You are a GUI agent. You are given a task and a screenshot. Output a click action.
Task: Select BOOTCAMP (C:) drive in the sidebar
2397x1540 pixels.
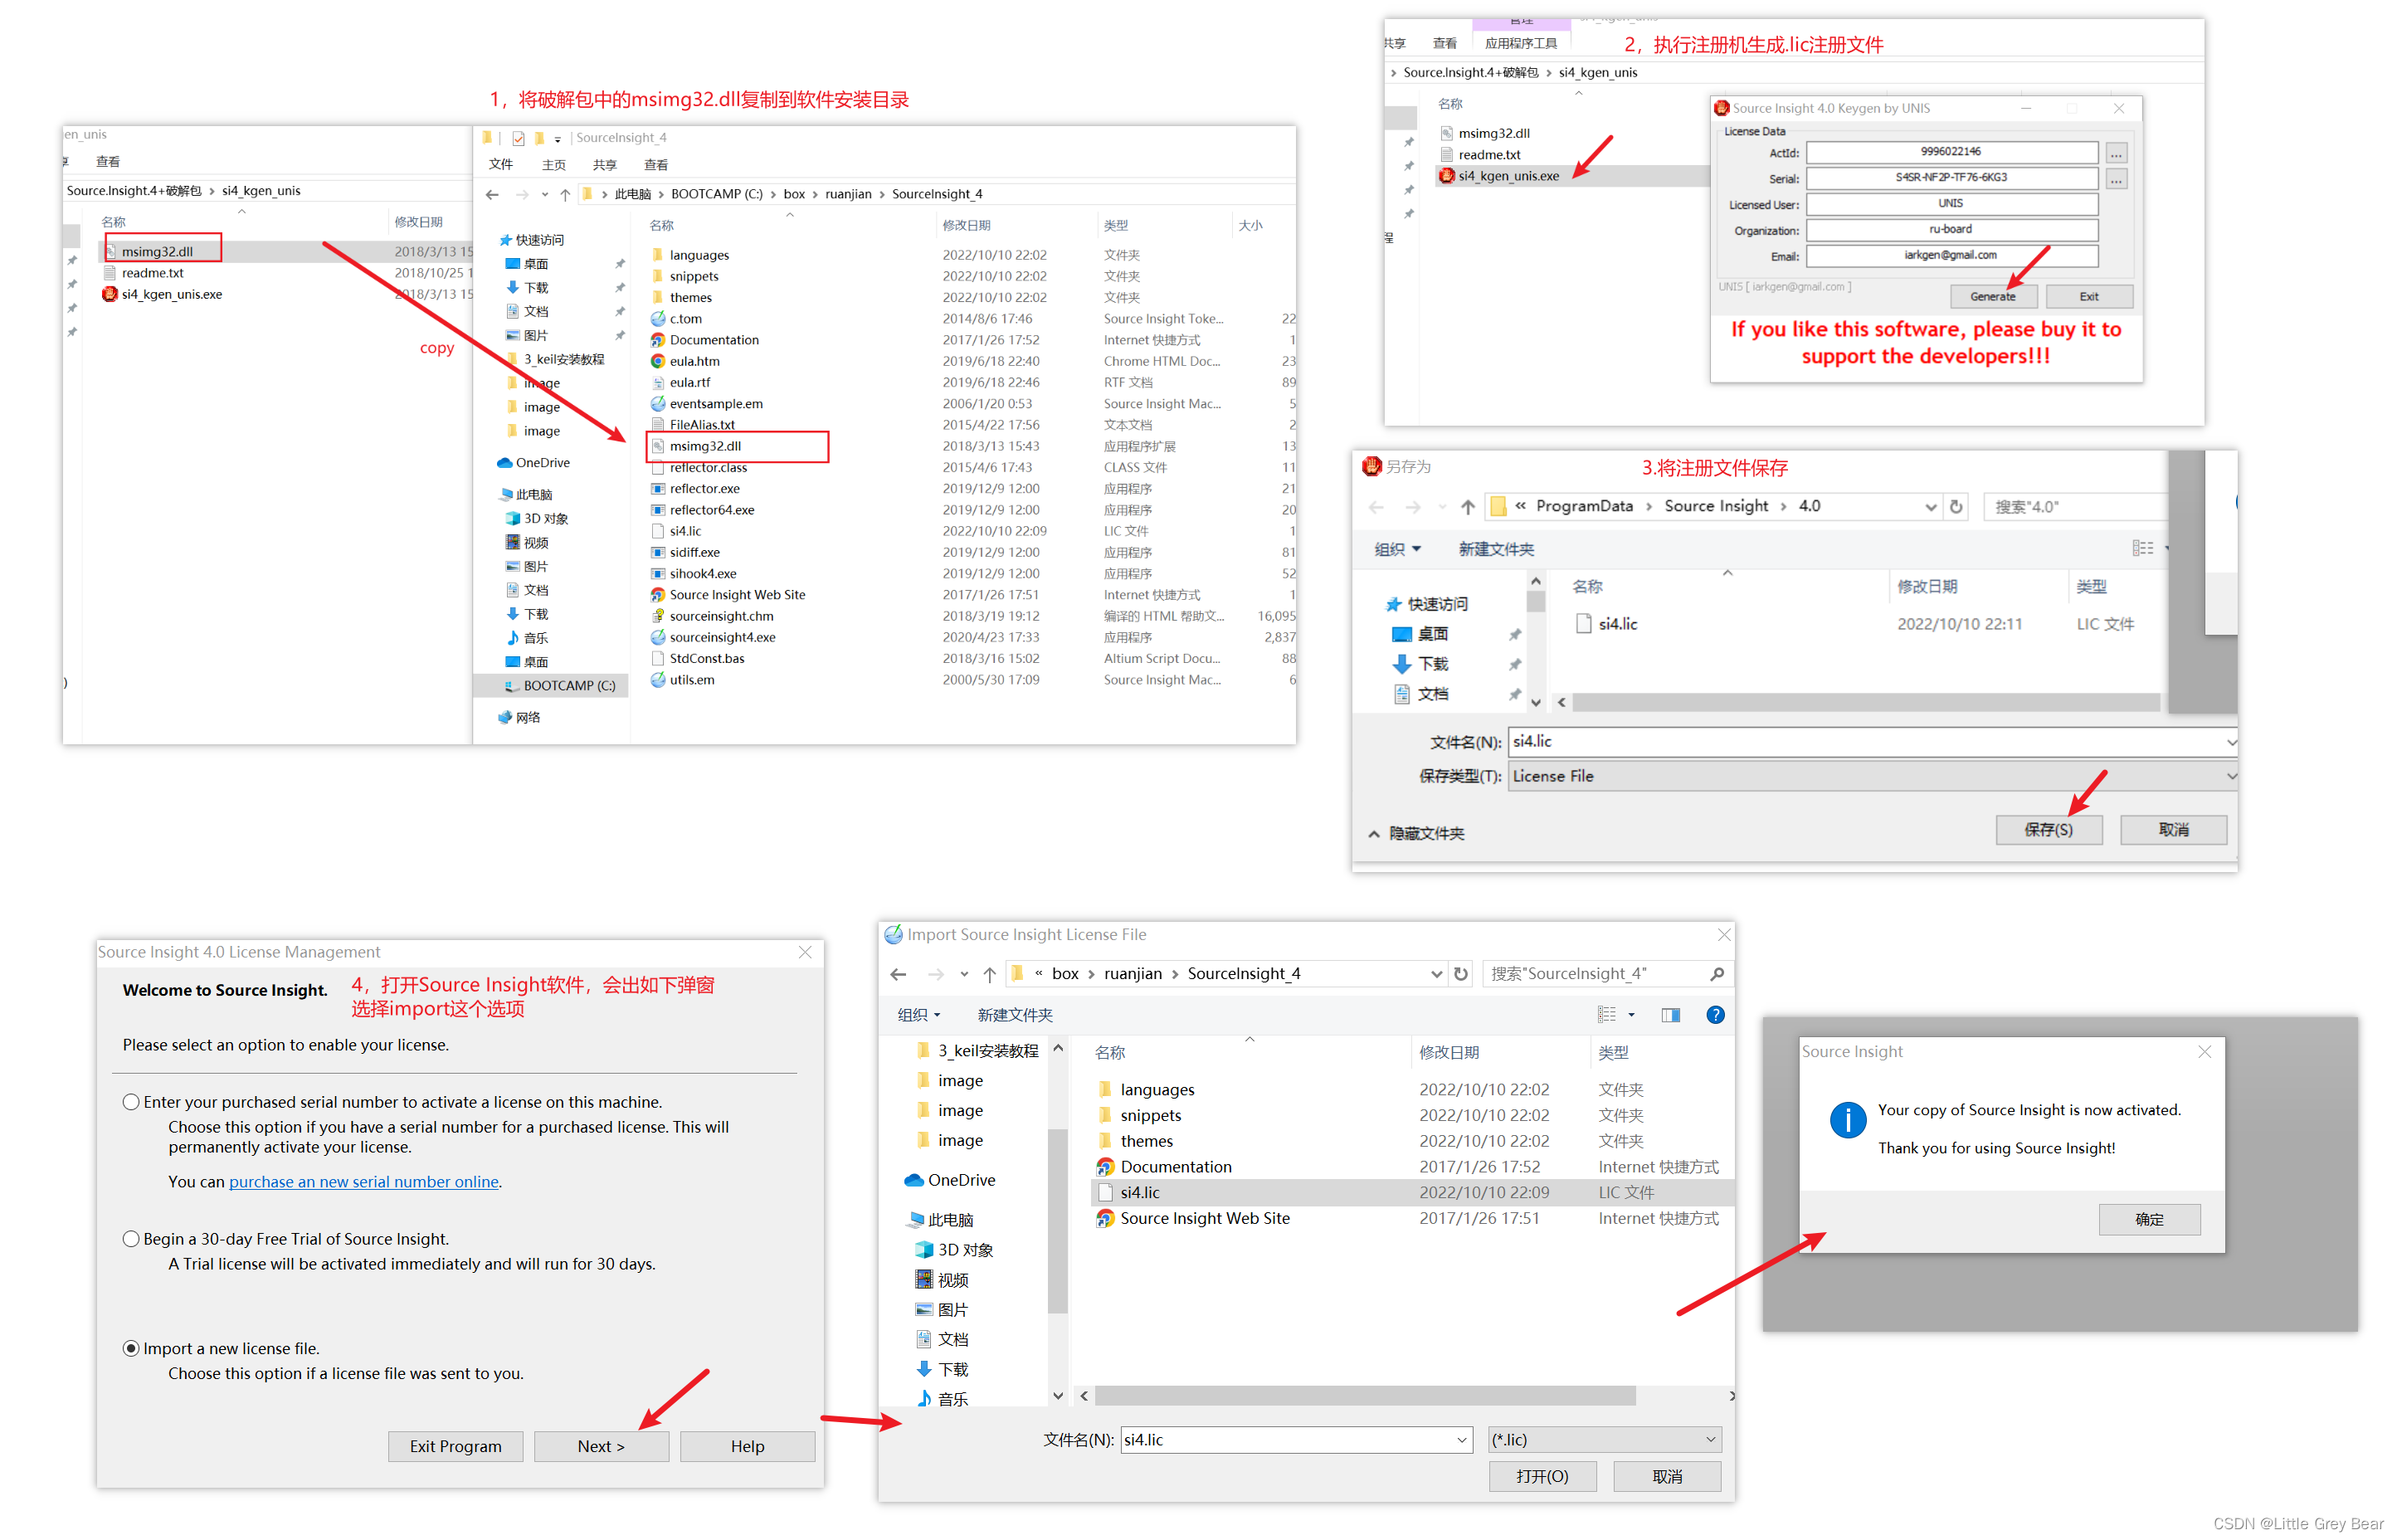(569, 686)
